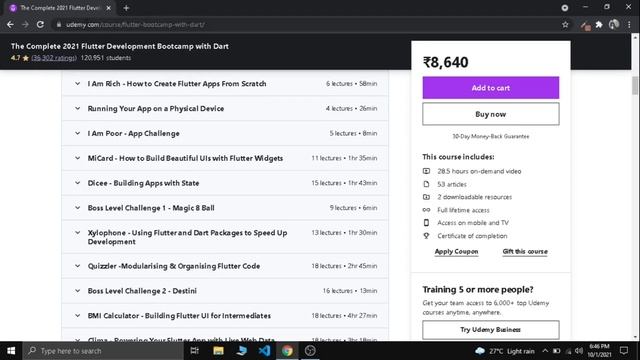Open the Windows Start menu

pos(11,351)
